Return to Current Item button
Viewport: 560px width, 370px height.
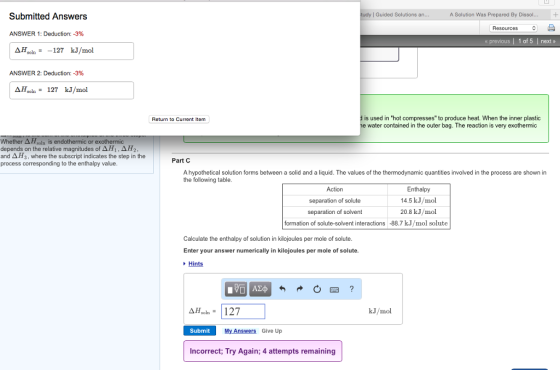coord(179,119)
